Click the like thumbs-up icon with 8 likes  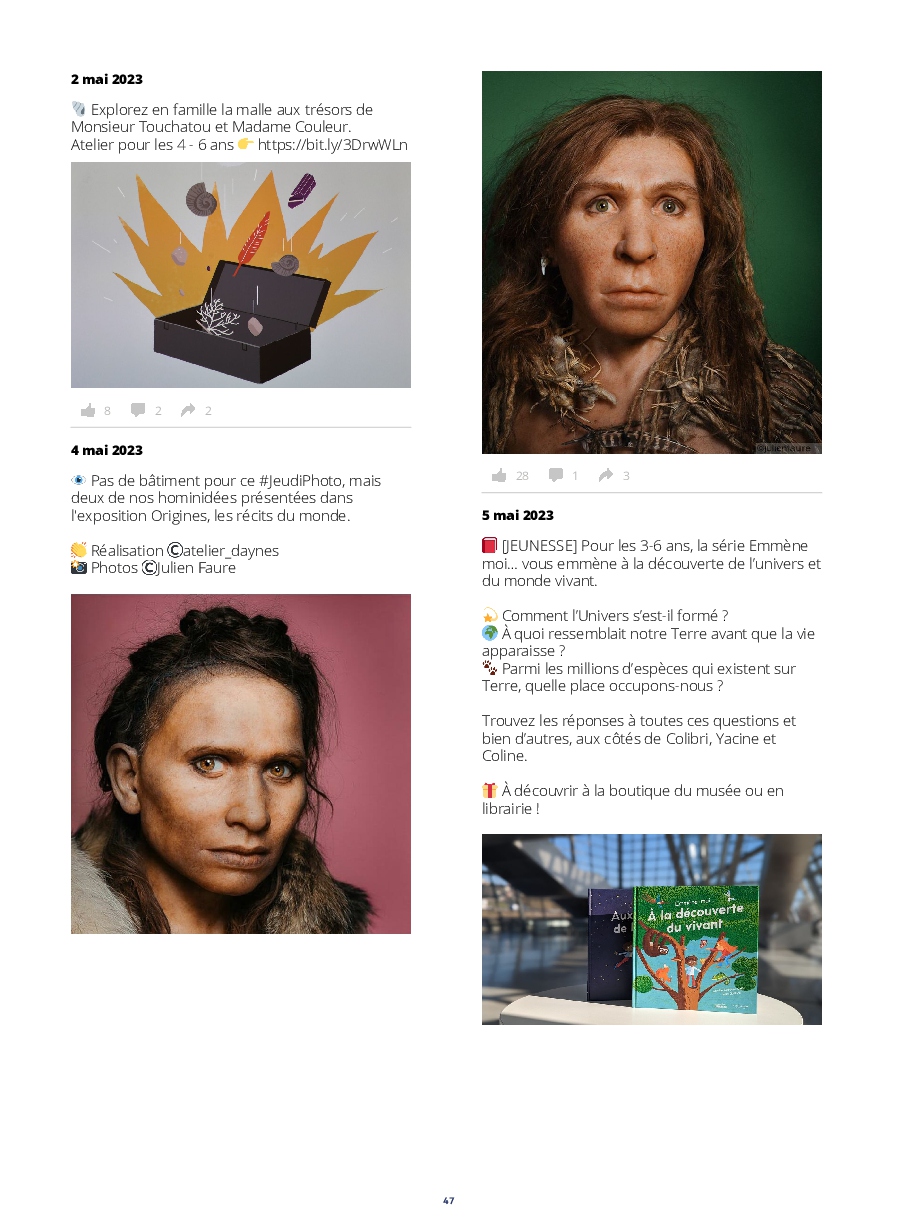tap(88, 410)
